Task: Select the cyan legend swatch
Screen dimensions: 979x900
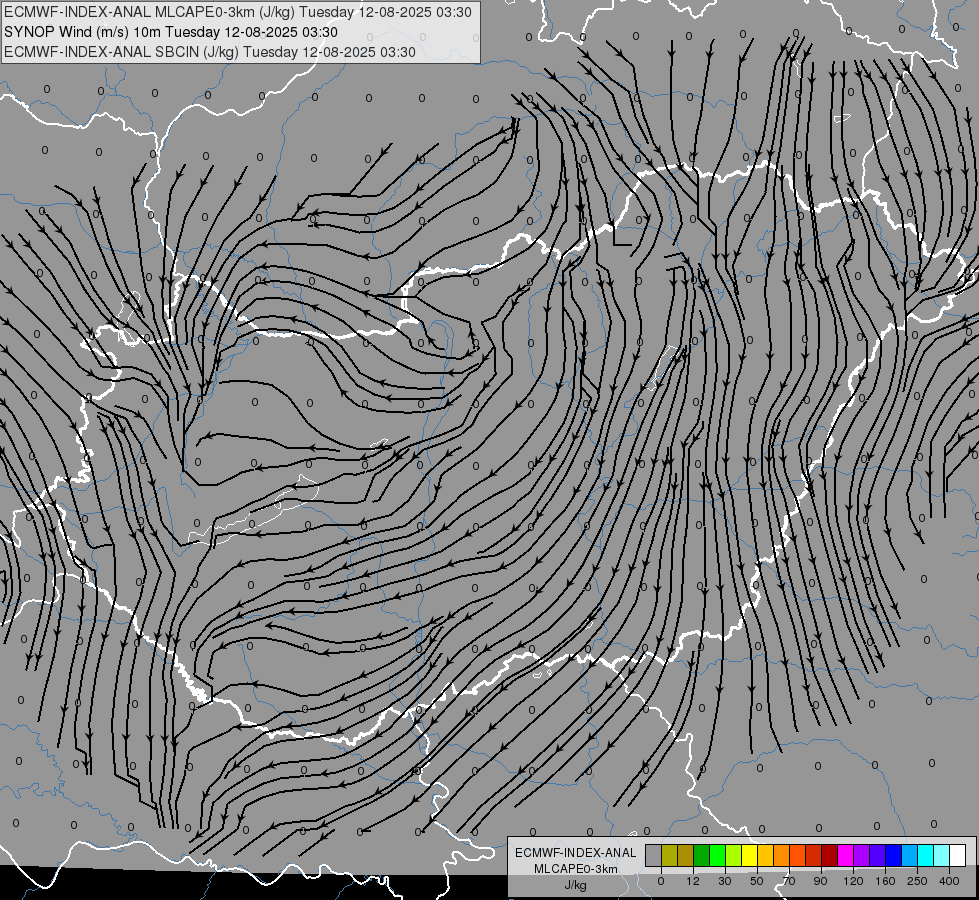Action: (925, 855)
